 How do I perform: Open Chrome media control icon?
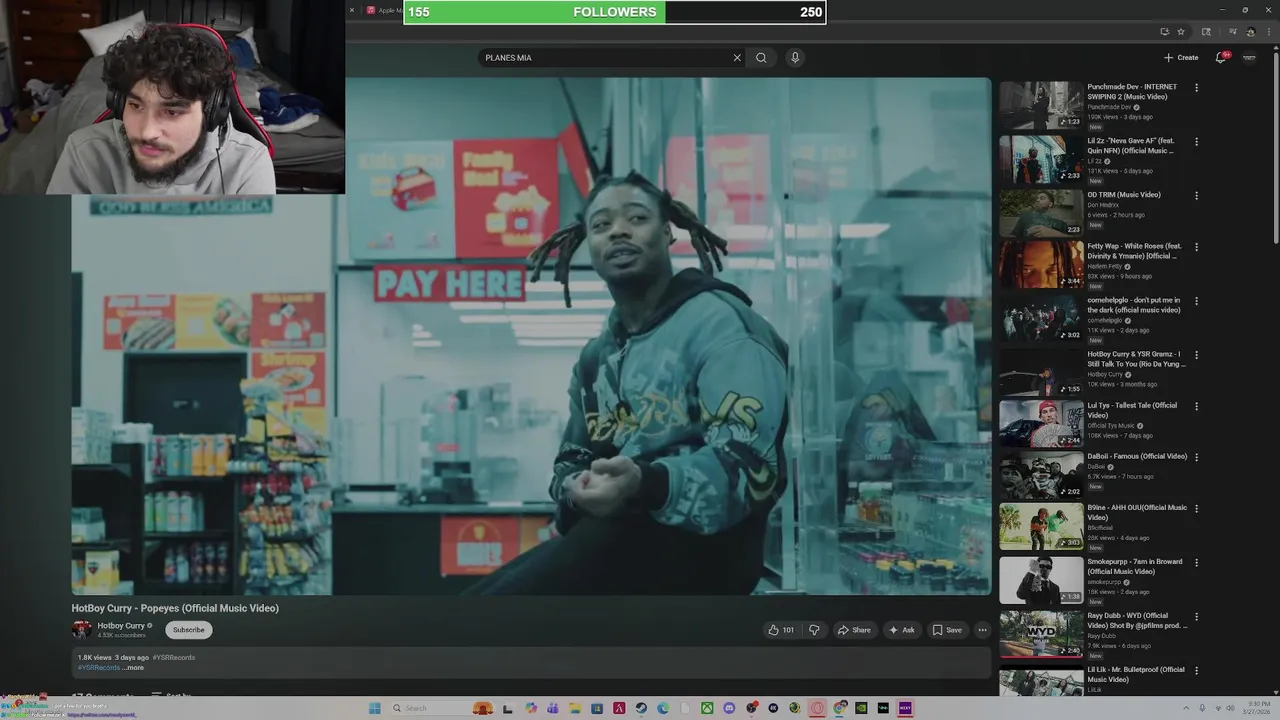(x=1233, y=31)
